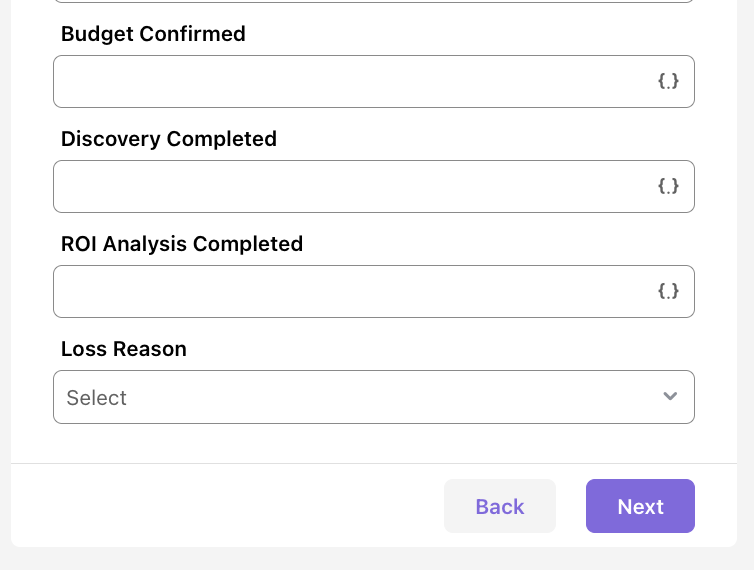Go back with the Back button
This screenshot has height=570, width=754.
click(x=500, y=506)
